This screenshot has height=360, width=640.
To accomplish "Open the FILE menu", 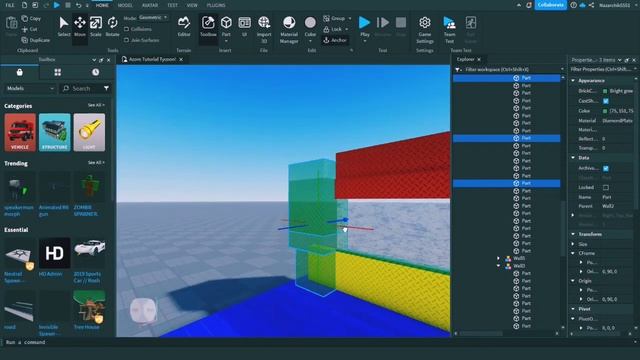I will click(10, 5).
